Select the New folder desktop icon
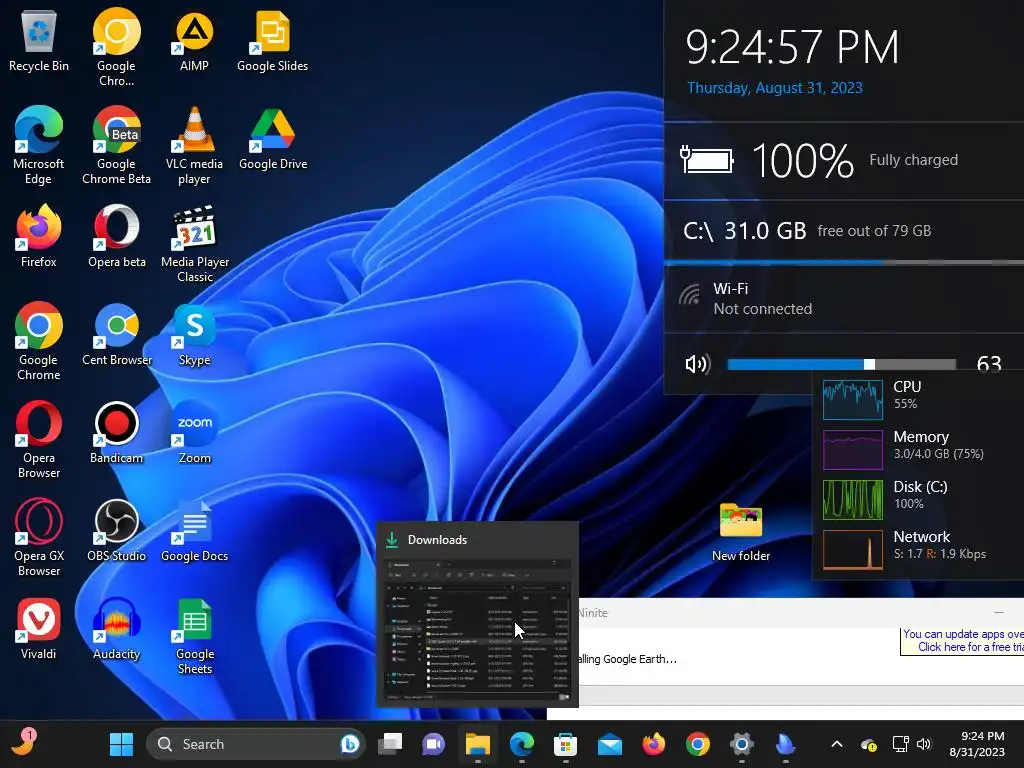 (741, 532)
